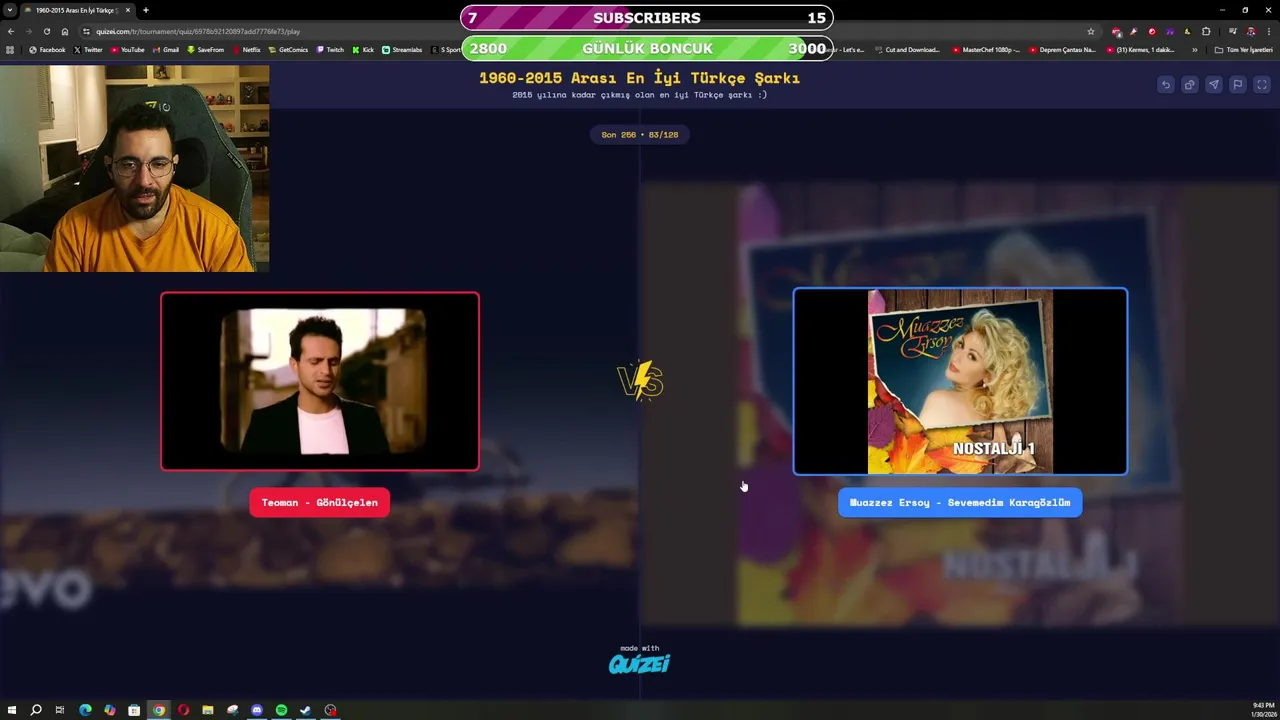Viewport: 1280px width, 720px height.
Task: Open the Chrome extensions puzzle icon
Action: (1206, 31)
